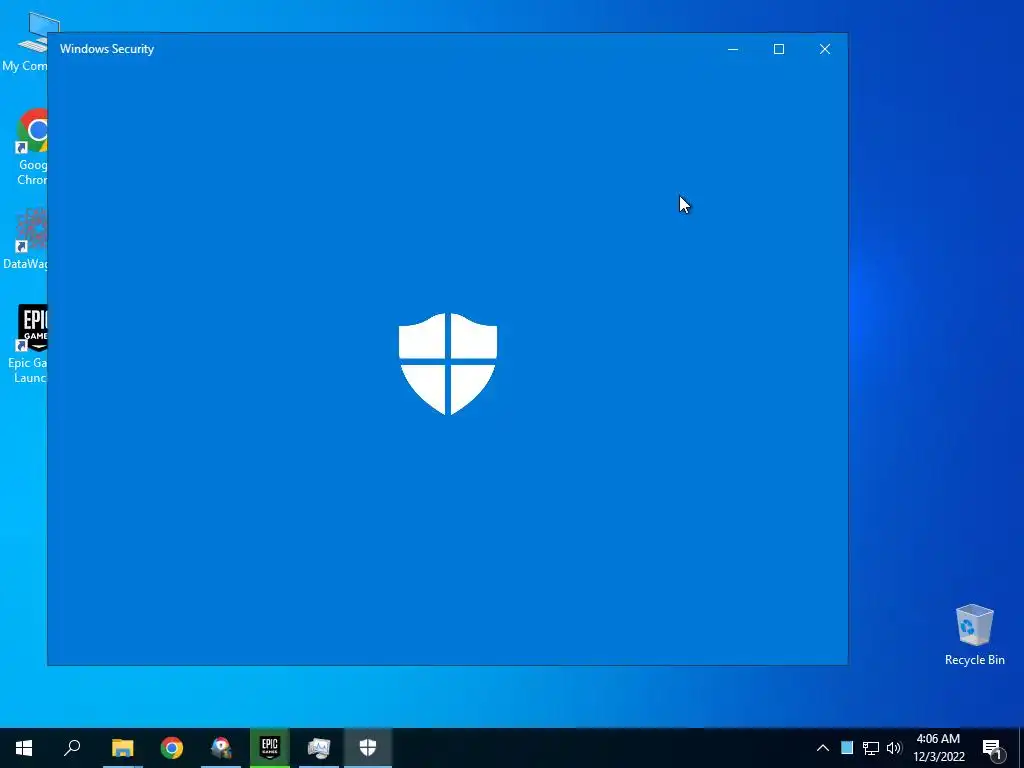Viewport: 1024px width, 768px height.
Task: Launch Google Chrome from the taskbar
Action: pos(172,748)
